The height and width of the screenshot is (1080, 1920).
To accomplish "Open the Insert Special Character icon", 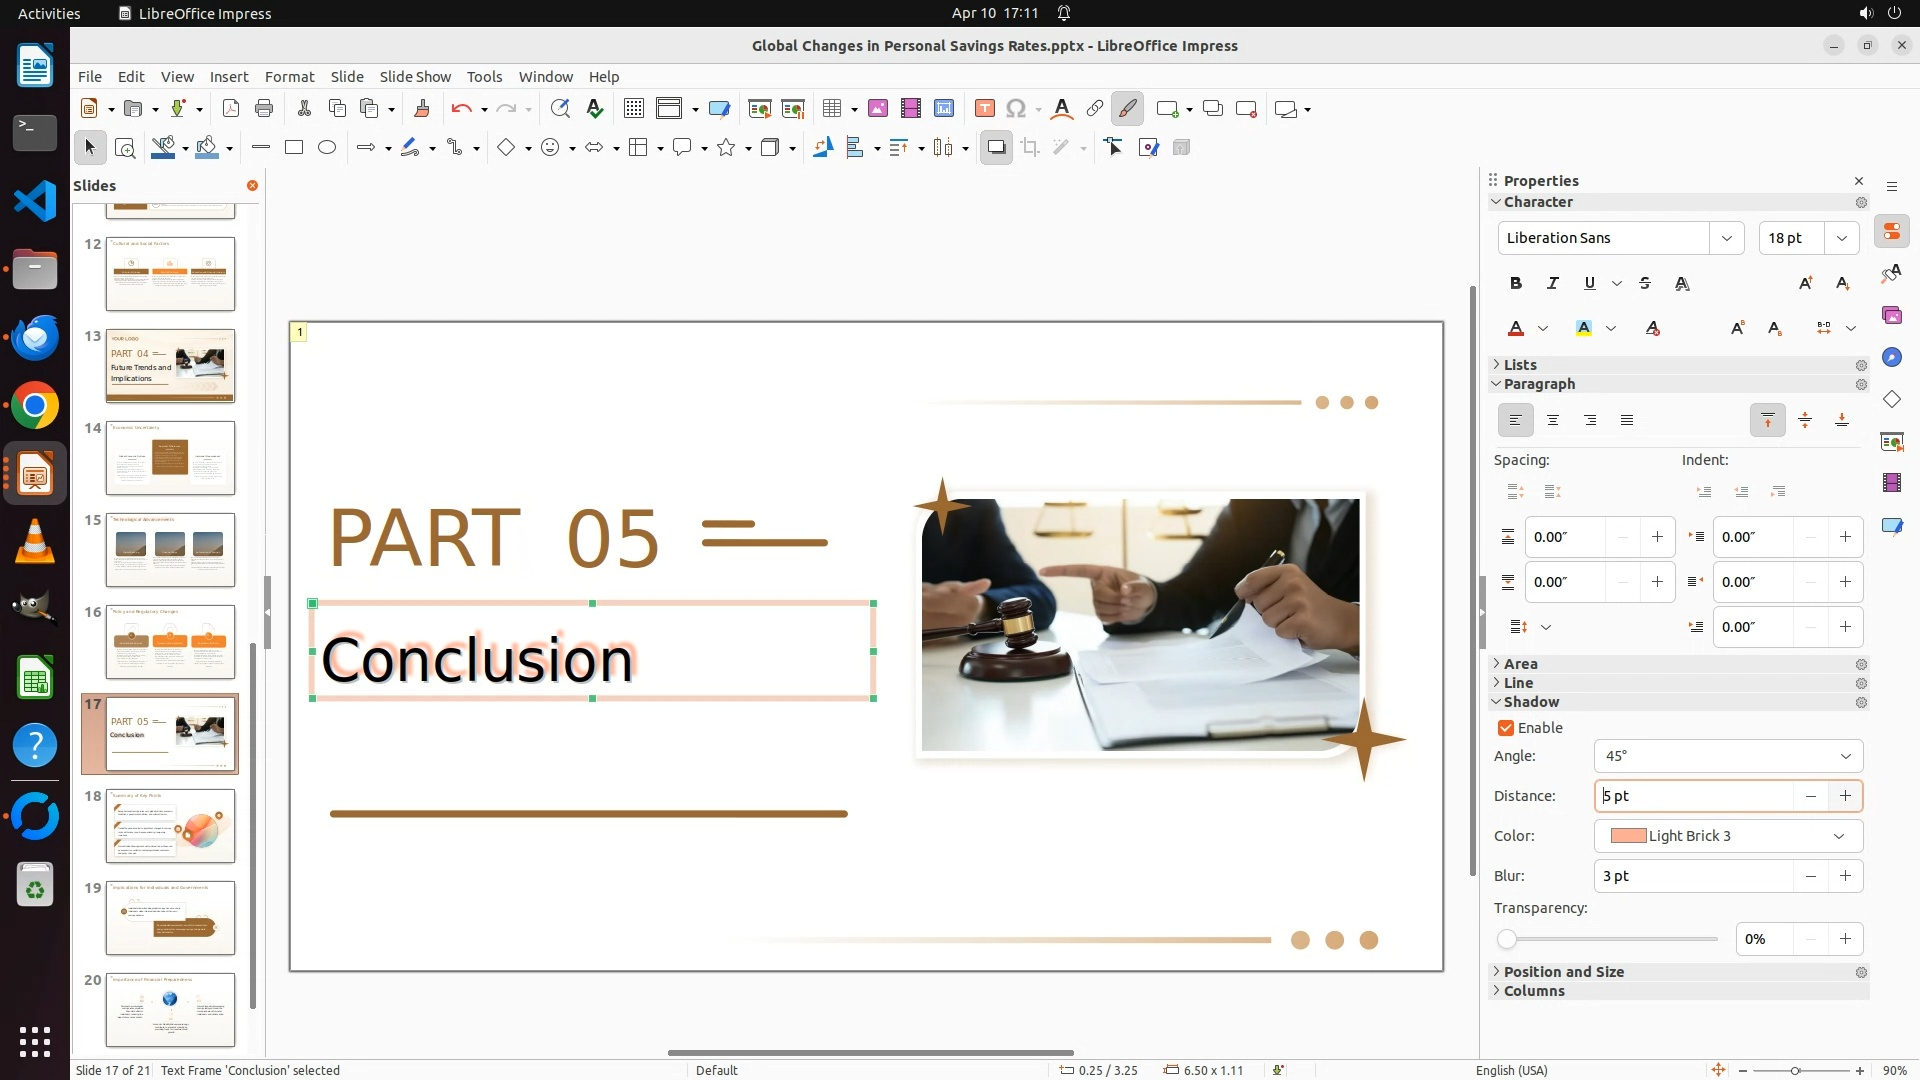I will click(1016, 109).
